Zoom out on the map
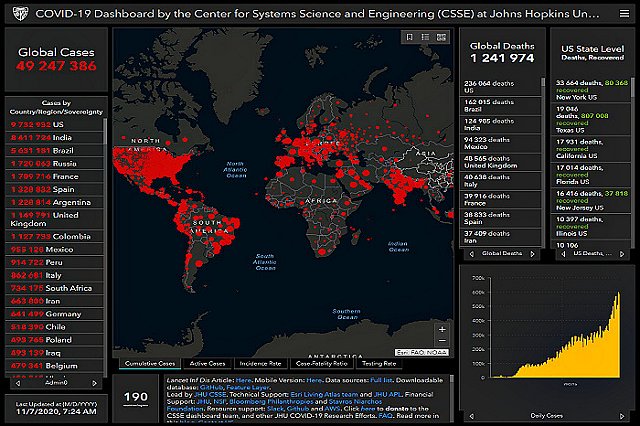 pyautogui.click(x=442, y=342)
